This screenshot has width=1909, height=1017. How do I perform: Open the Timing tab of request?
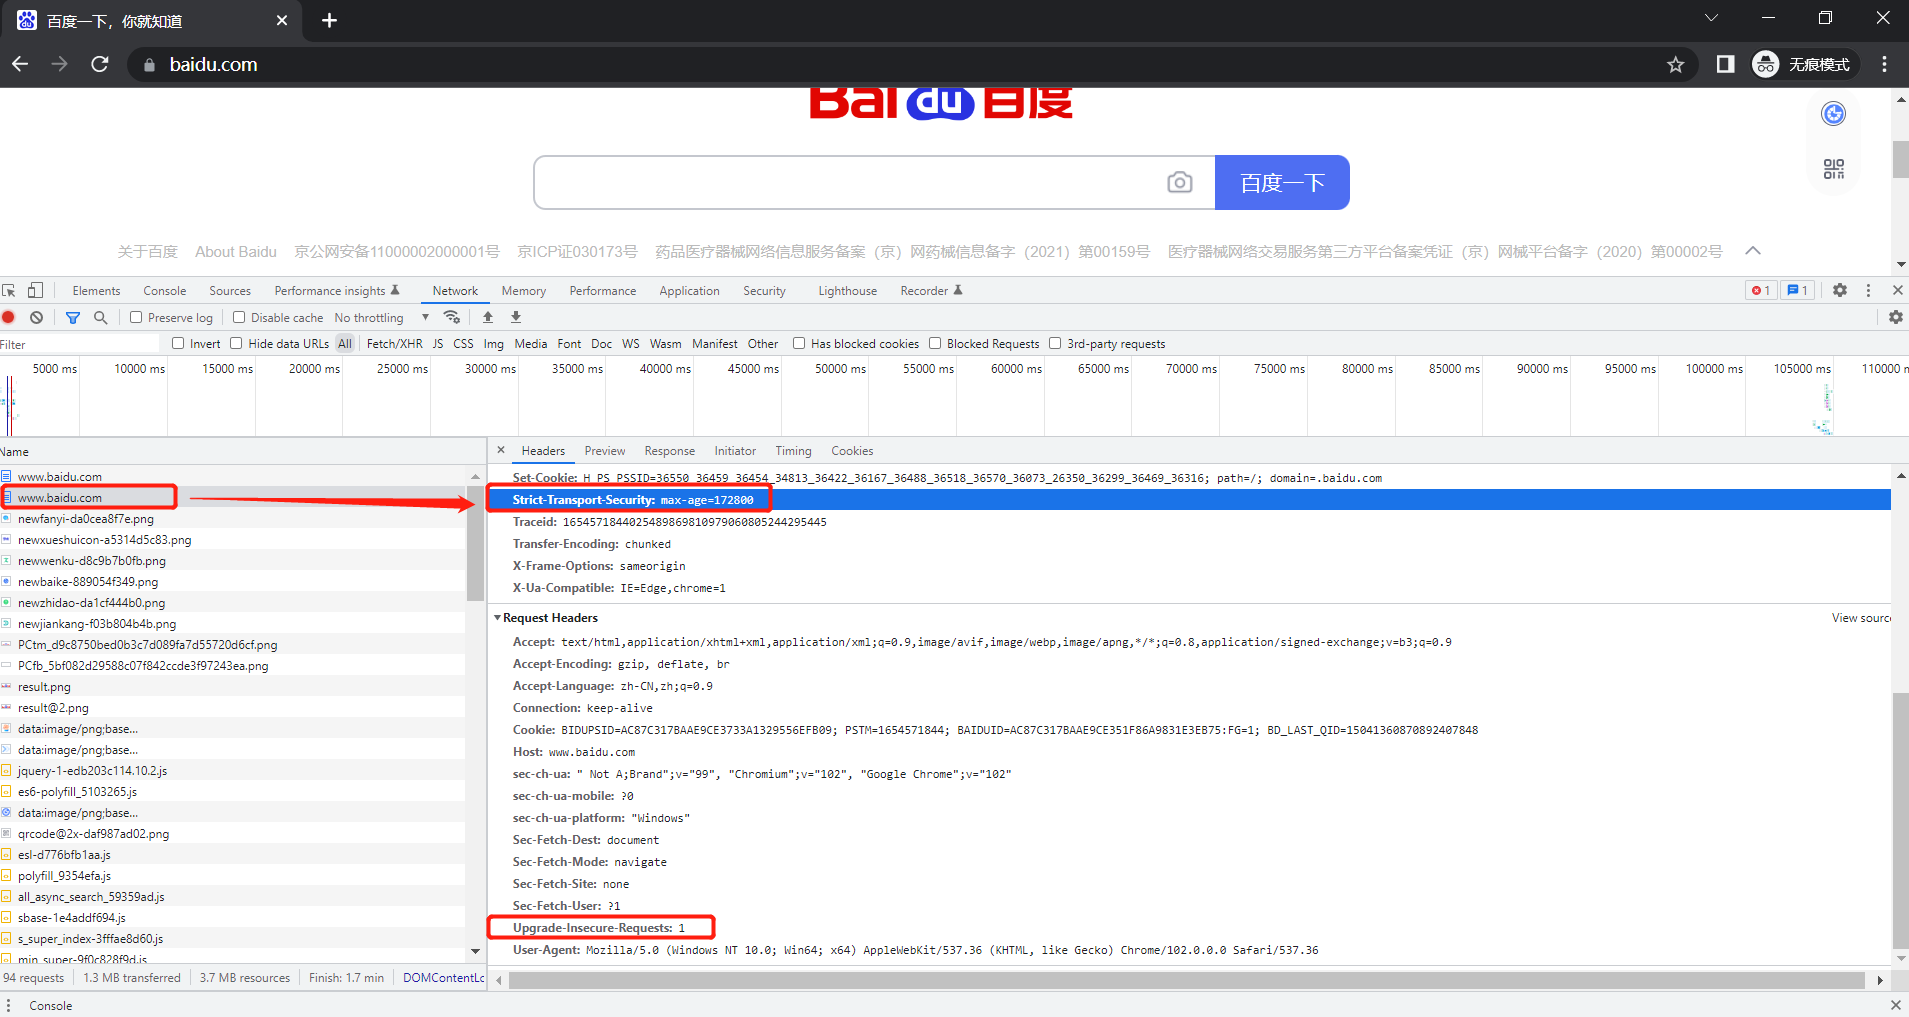point(793,451)
